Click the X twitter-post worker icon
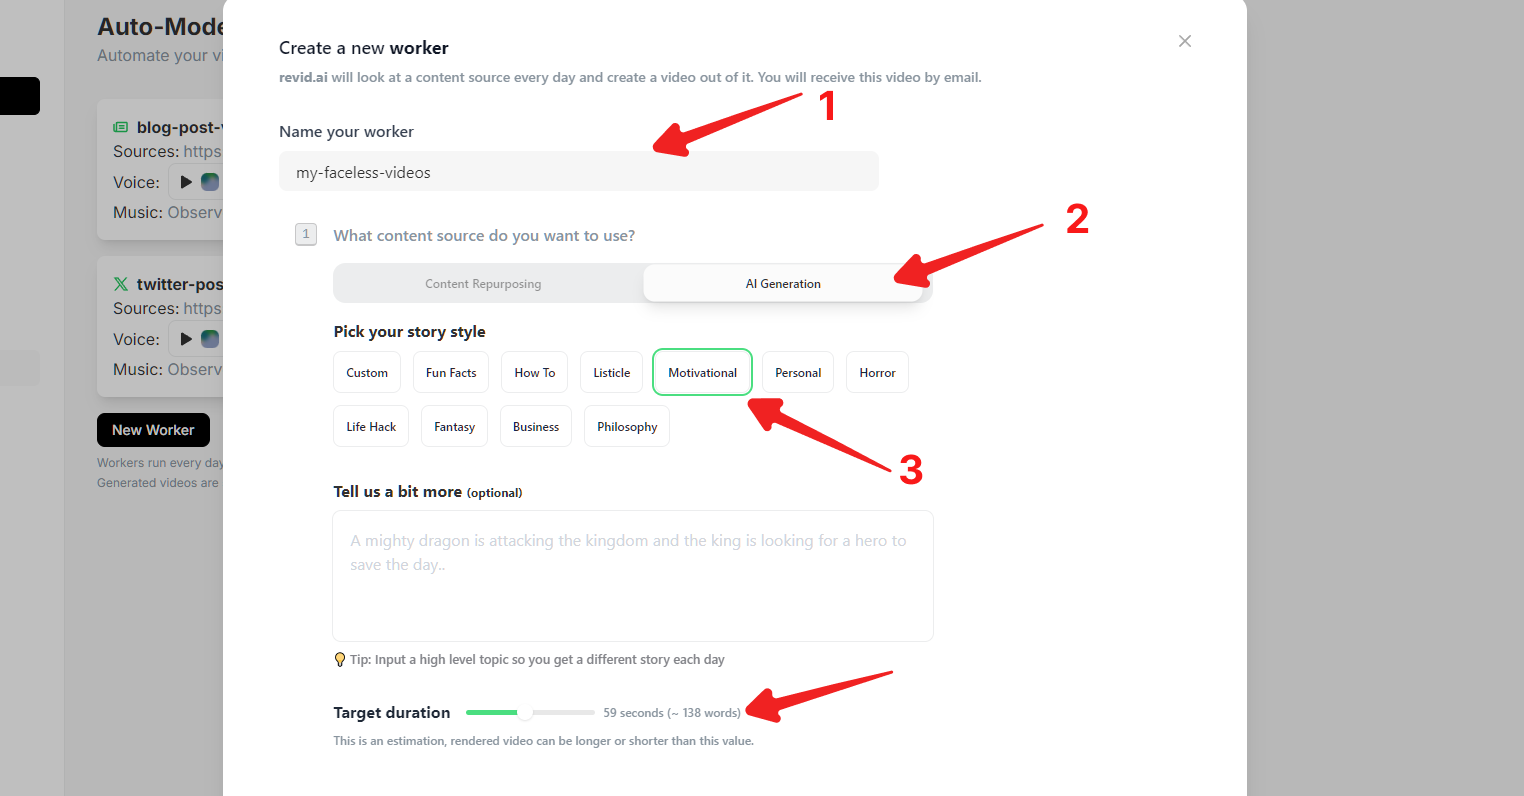Screen dimensions: 1524x796 121,284
